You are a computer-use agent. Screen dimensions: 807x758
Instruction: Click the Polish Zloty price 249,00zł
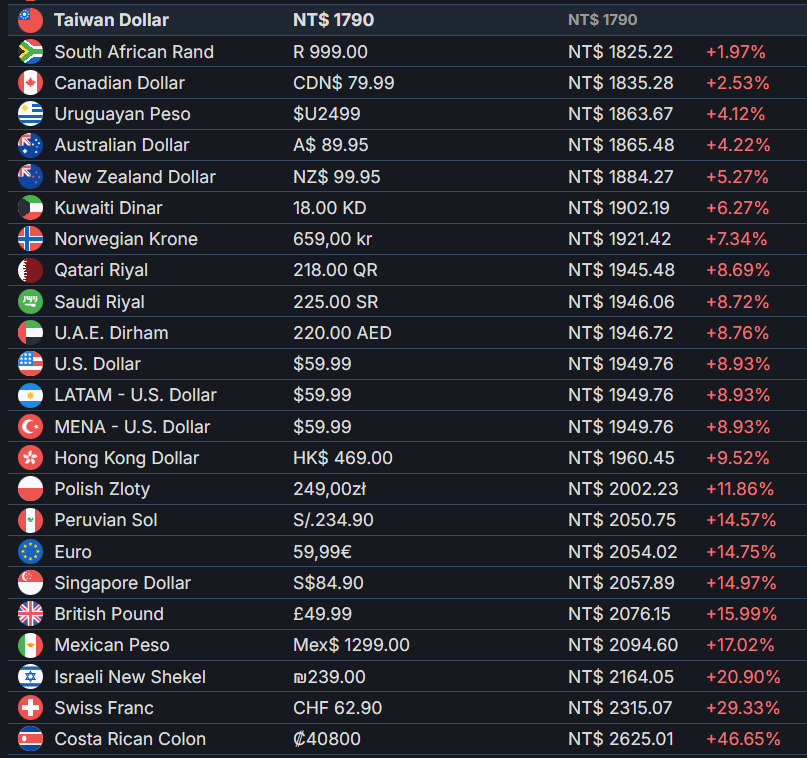[x=329, y=489]
